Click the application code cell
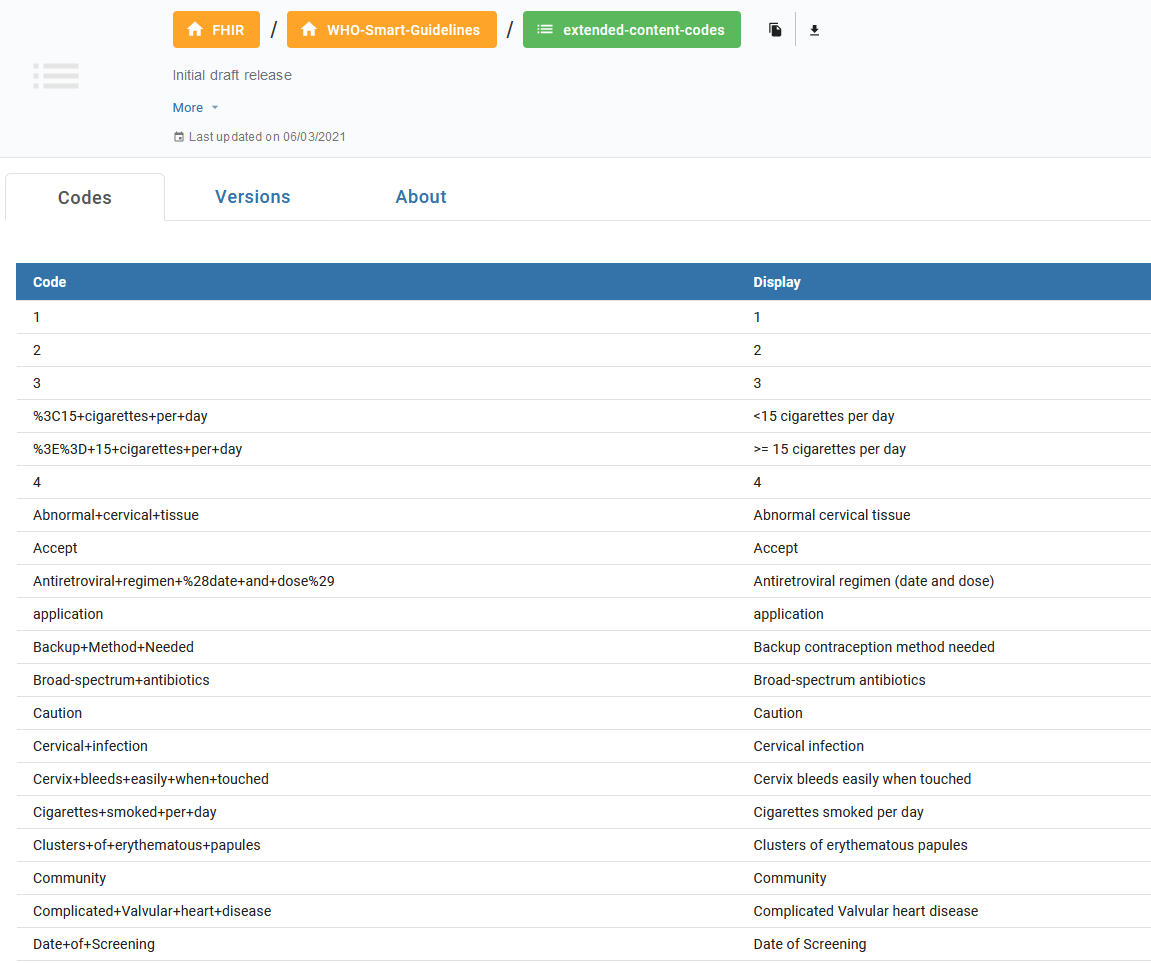 point(68,614)
